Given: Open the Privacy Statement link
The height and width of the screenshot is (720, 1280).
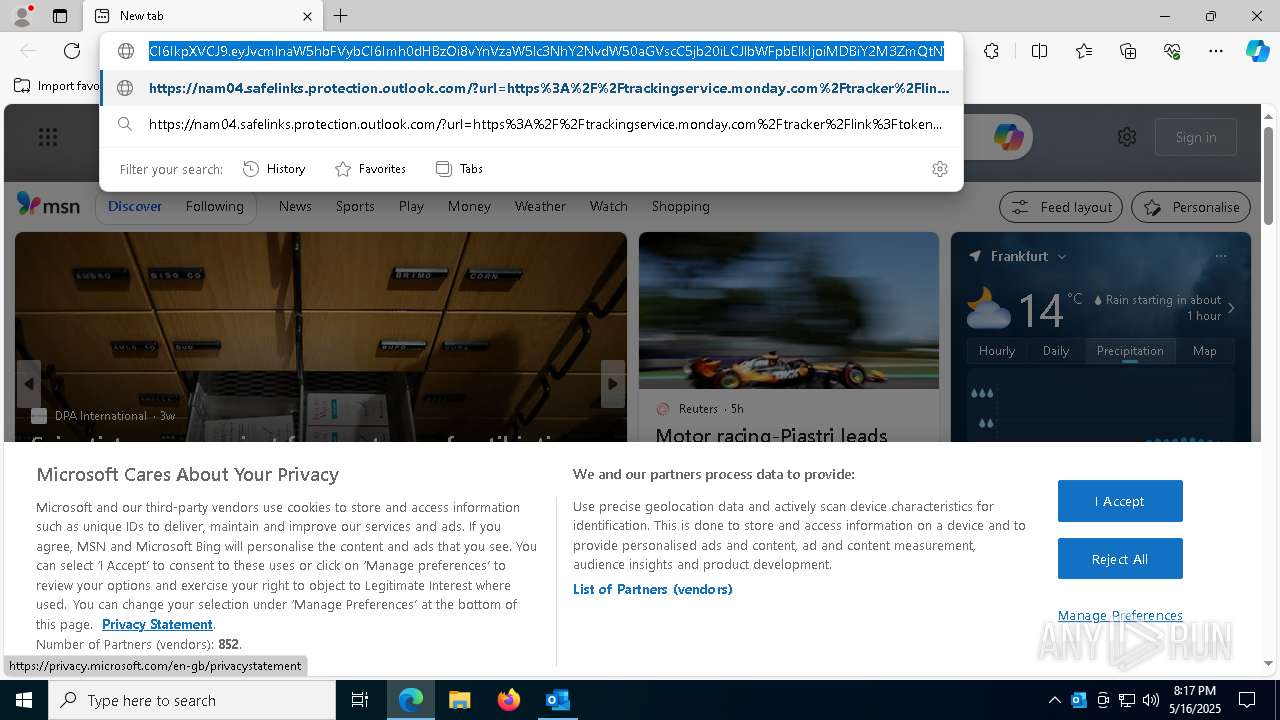Looking at the screenshot, I should (157, 624).
